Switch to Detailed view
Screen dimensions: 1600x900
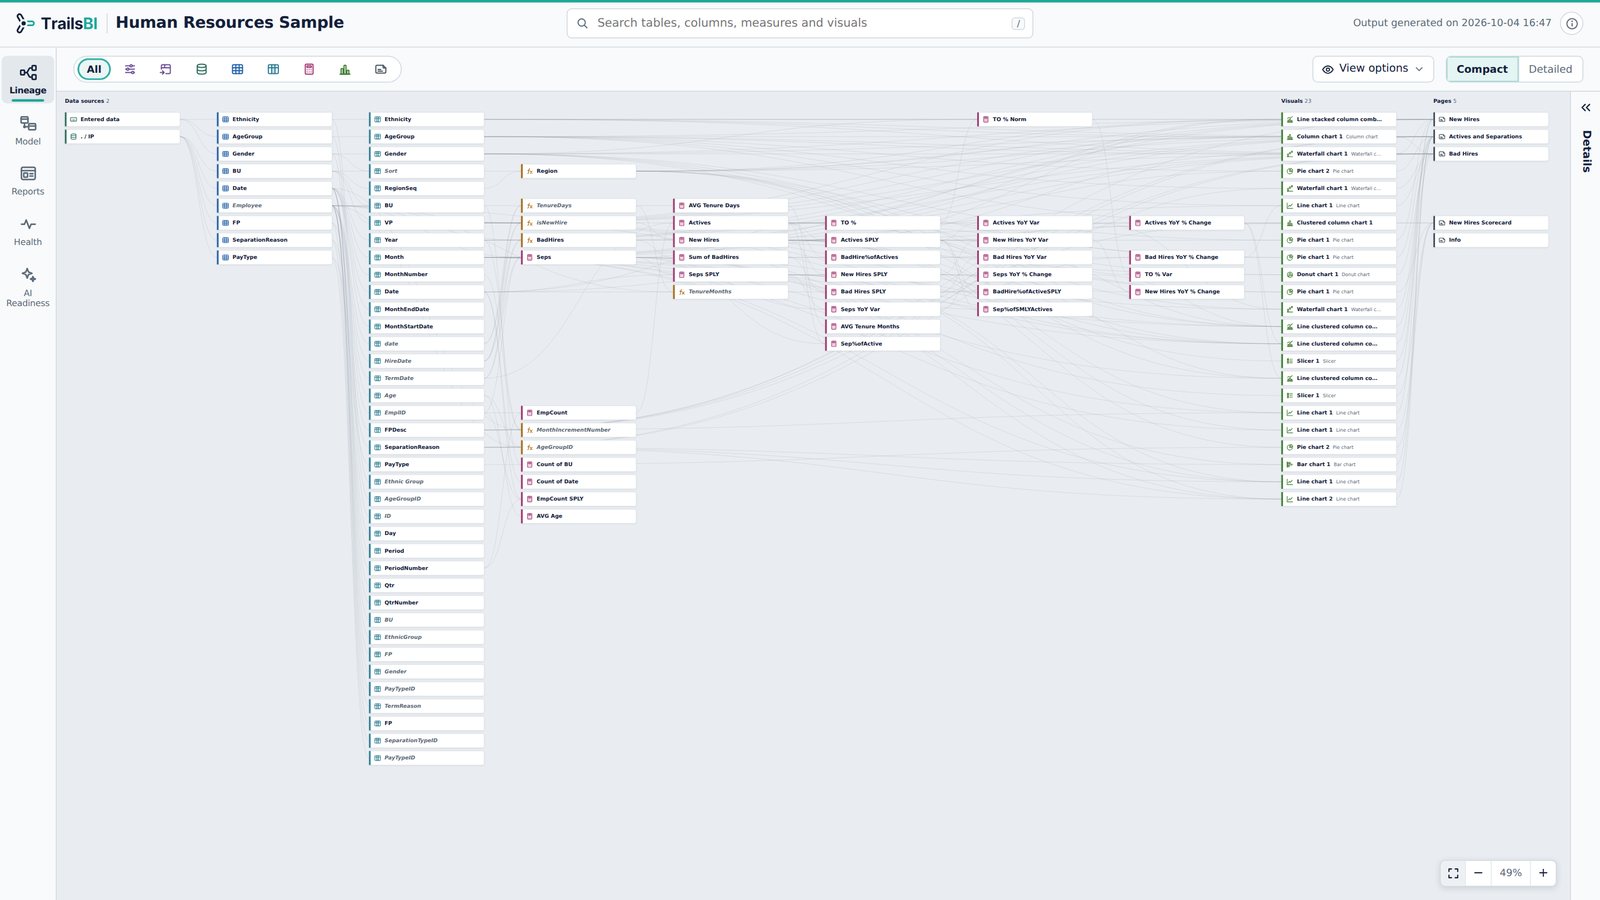pos(1550,69)
